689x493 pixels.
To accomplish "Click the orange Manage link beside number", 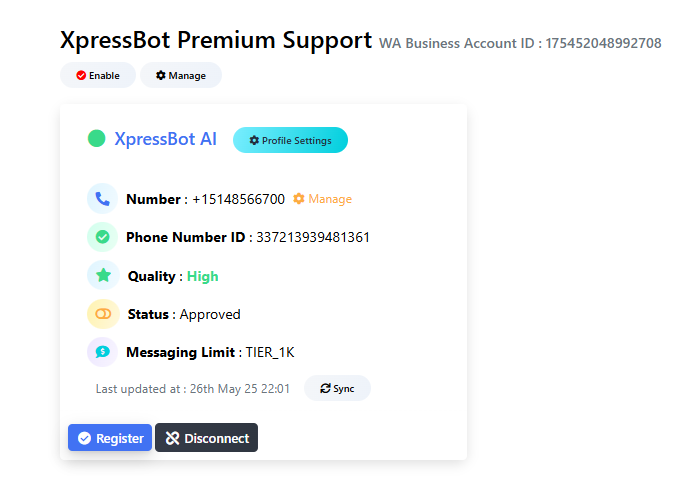I will pyautogui.click(x=330, y=199).
